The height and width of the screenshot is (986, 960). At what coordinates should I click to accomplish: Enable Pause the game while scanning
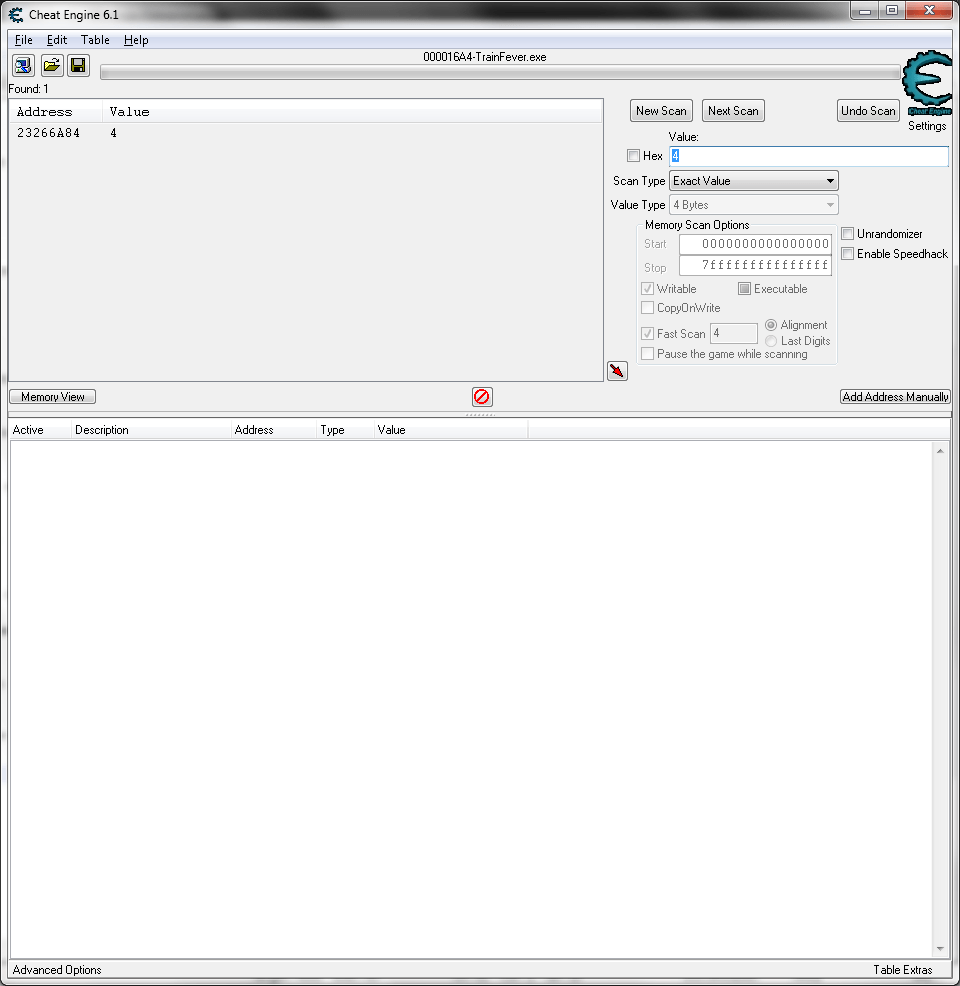coord(648,354)
